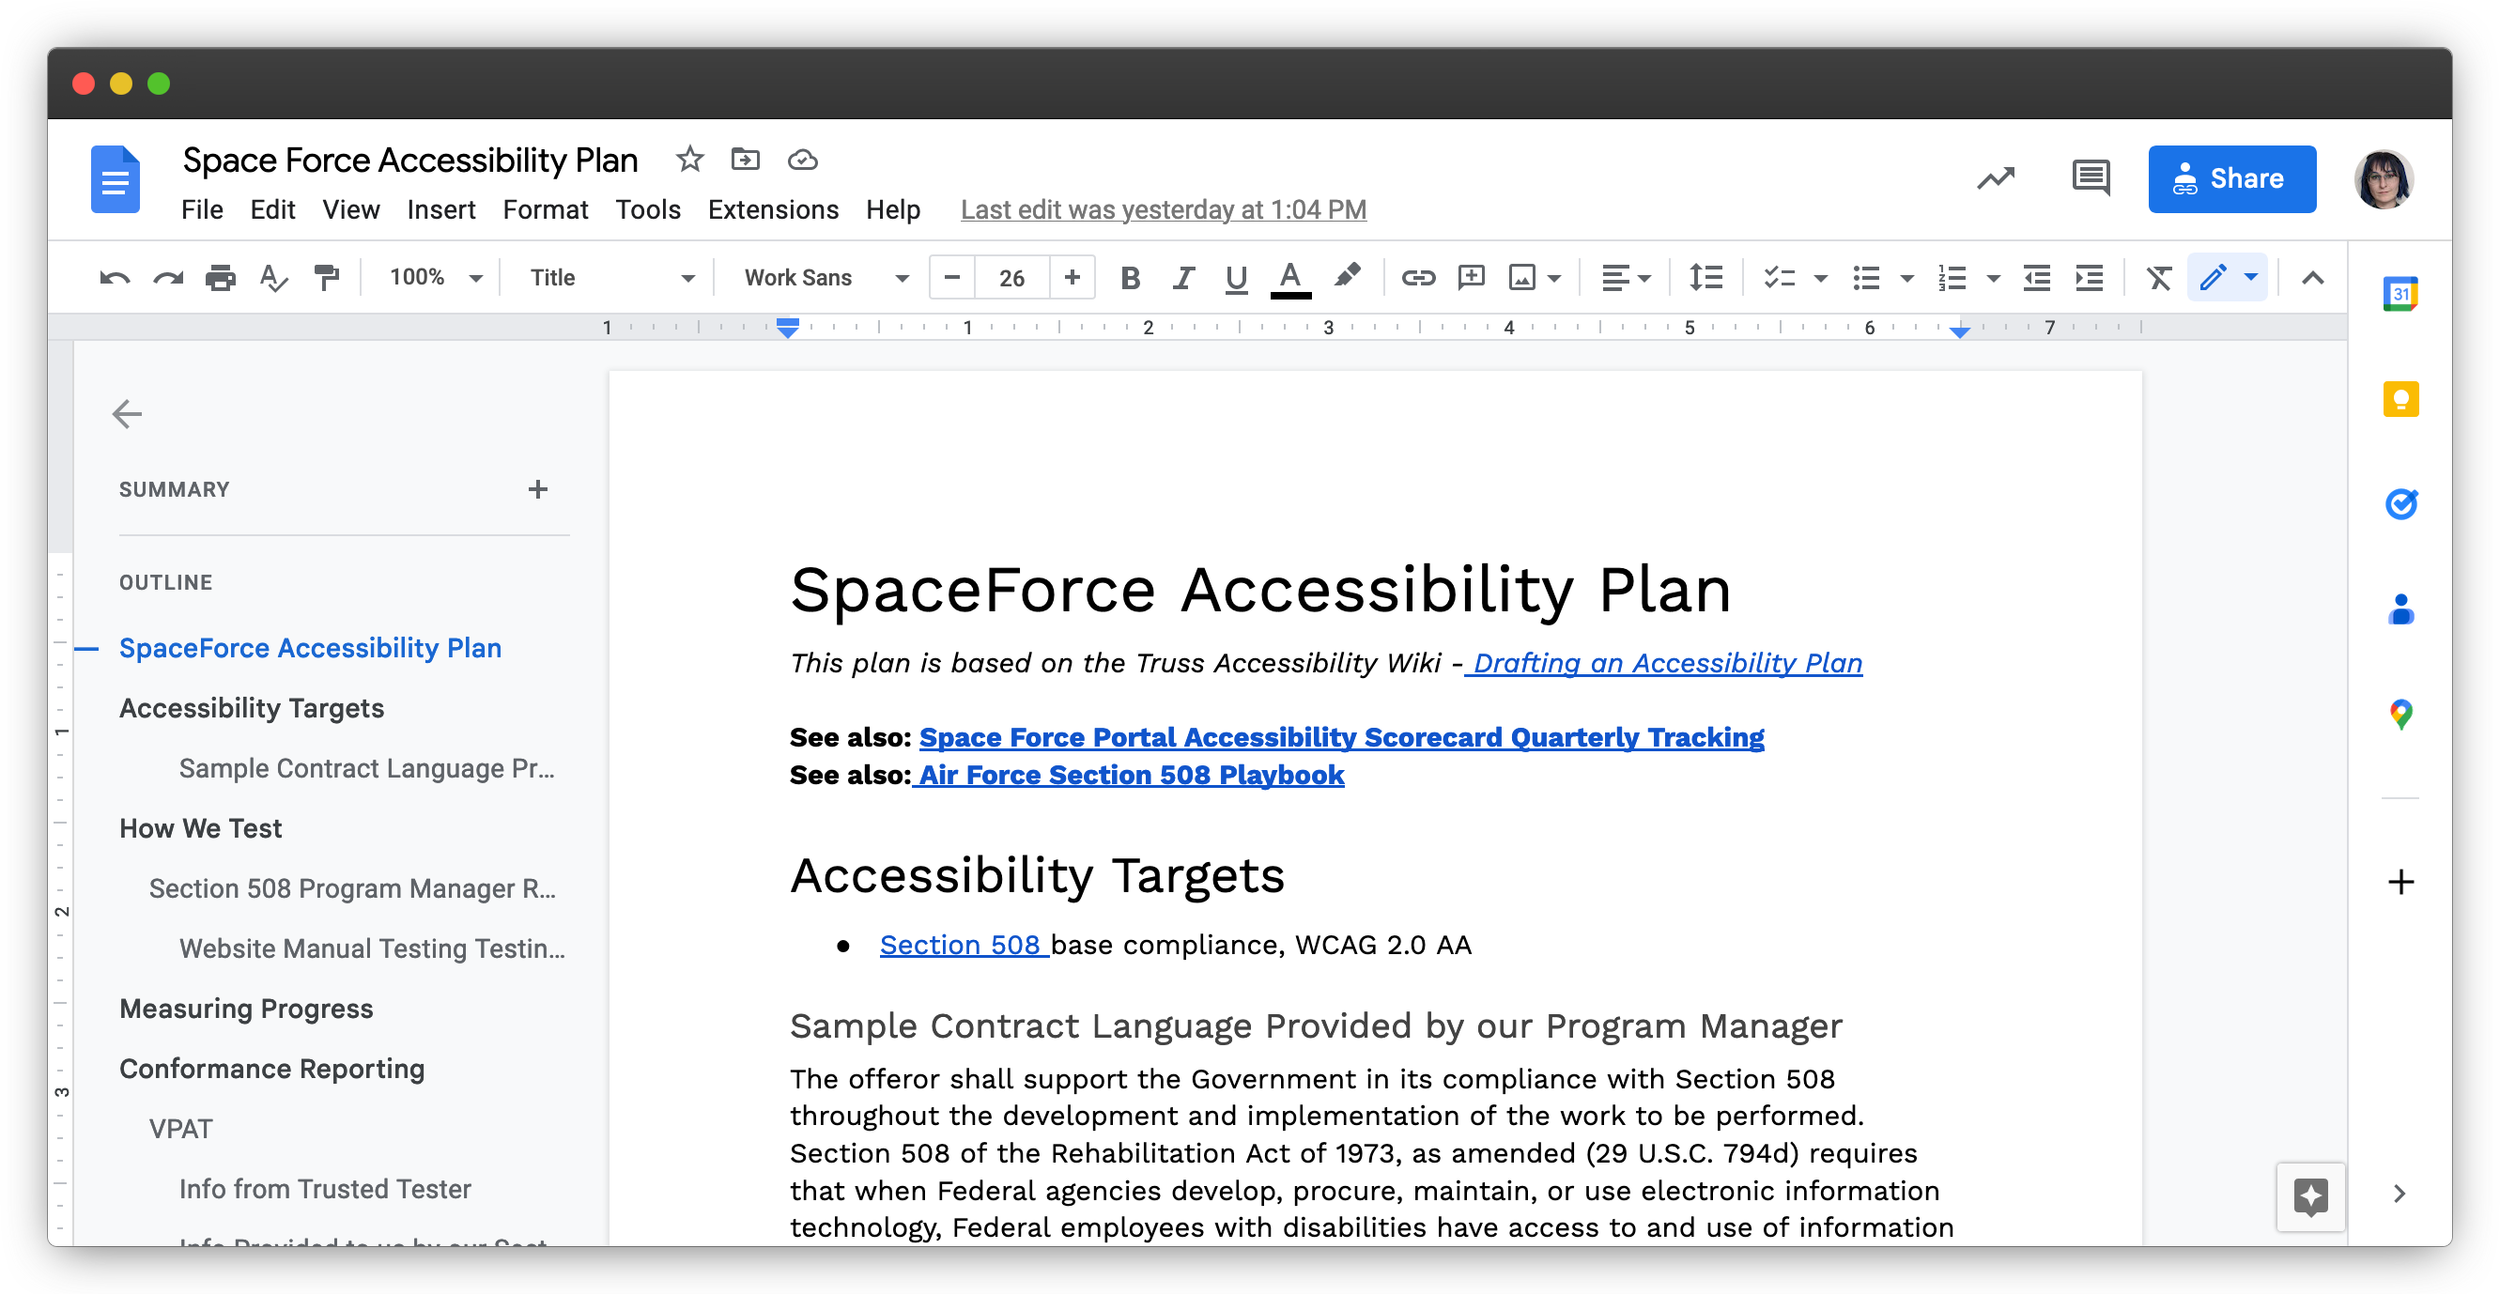Open the Air Force Section 508 Playbook link
This screenshot has height=1294, width=2500.
(1130, 774)
